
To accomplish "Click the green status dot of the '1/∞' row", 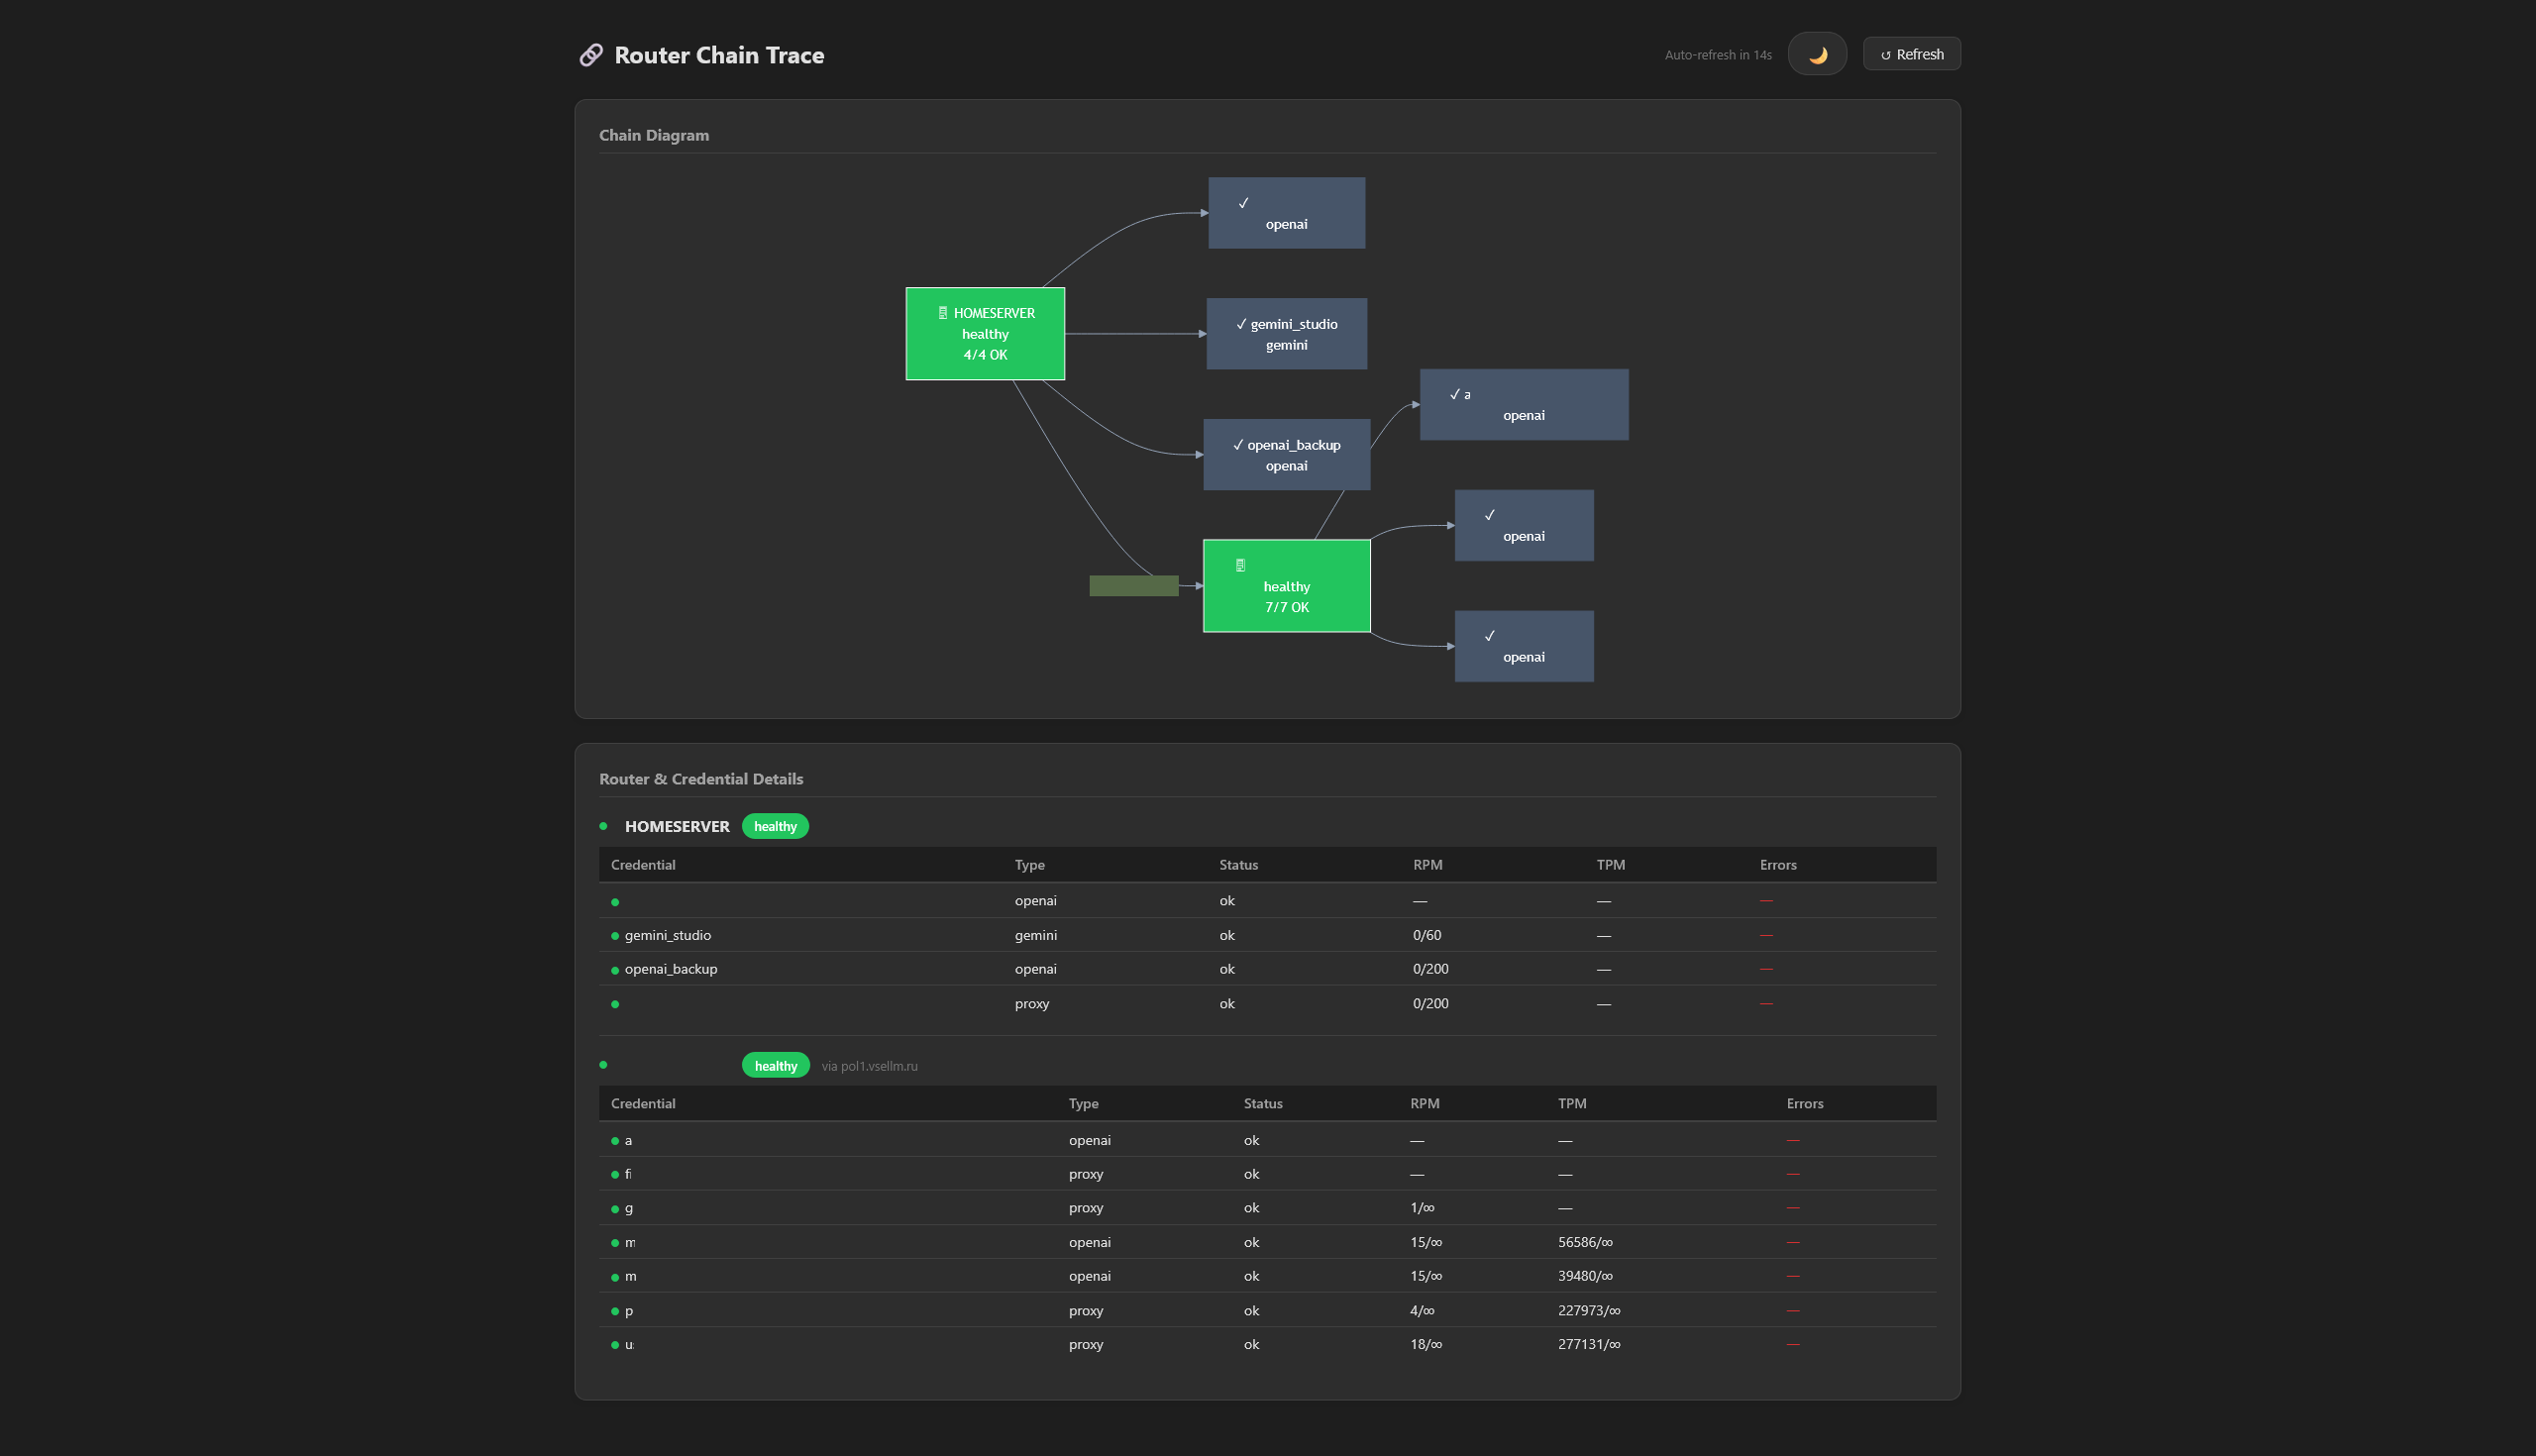I will pos(615,1209).
